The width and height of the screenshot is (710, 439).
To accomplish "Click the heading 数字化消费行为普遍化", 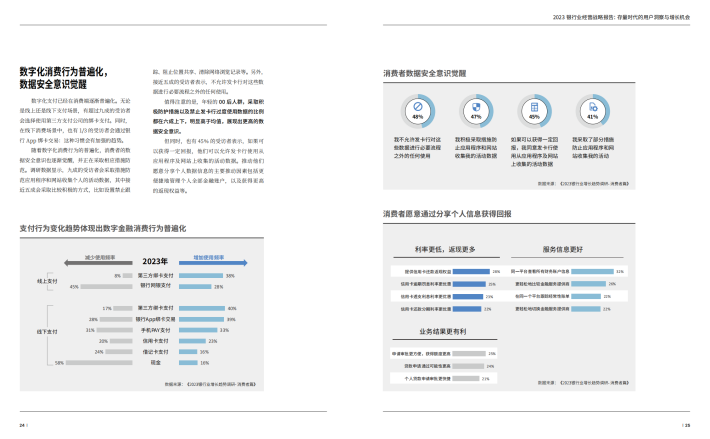I will (x=70, y=71).
